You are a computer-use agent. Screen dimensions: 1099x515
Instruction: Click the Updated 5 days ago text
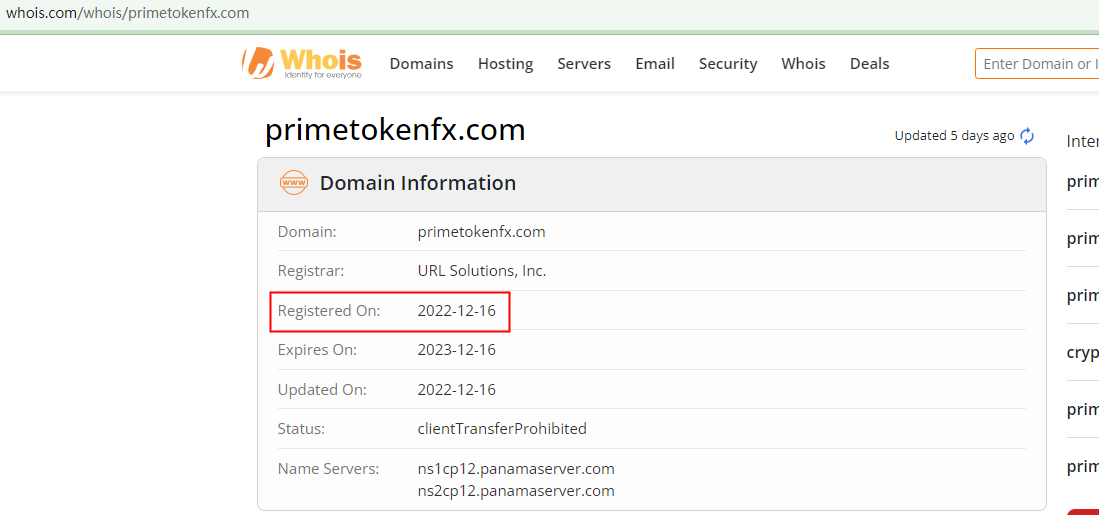(x=954, y=136)
